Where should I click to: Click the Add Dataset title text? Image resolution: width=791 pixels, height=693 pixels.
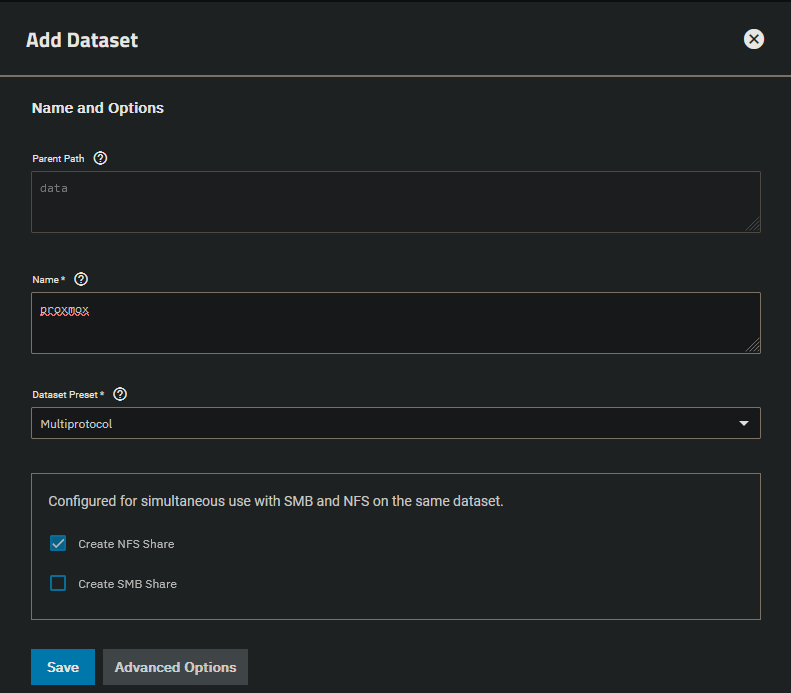coord(82,41)
